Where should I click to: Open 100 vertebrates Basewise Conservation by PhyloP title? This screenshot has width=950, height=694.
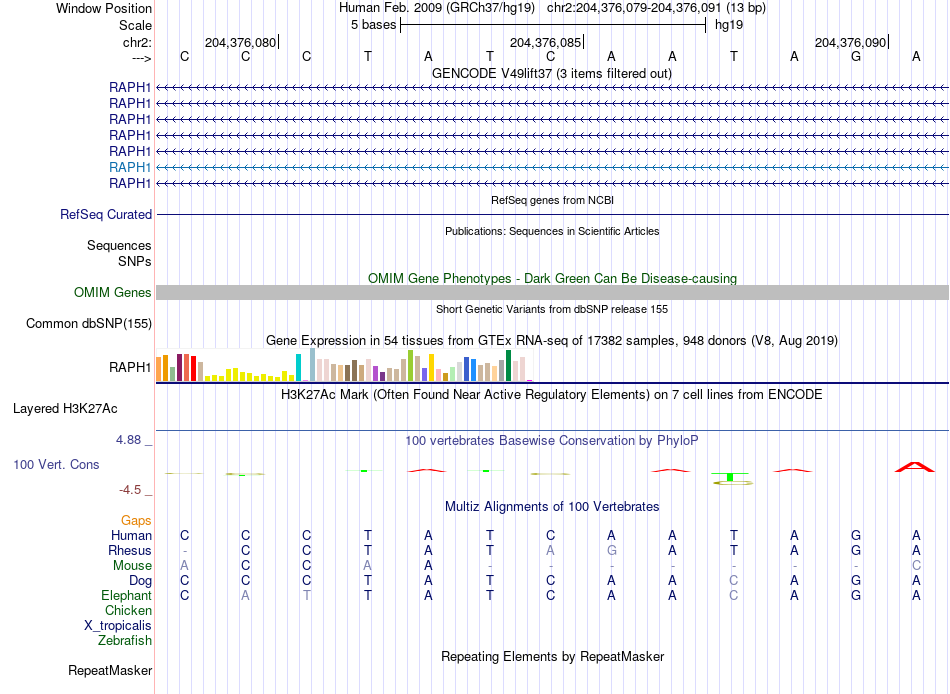(552, 441)
